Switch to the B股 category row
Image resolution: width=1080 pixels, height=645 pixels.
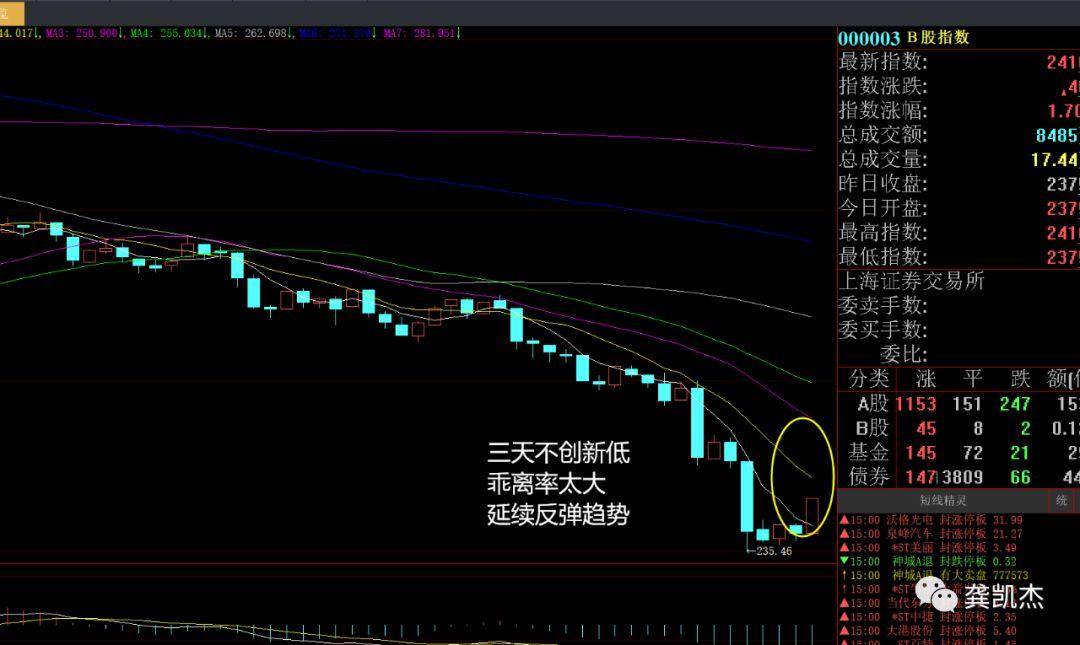pyautogui.click(x=874, y=428)
